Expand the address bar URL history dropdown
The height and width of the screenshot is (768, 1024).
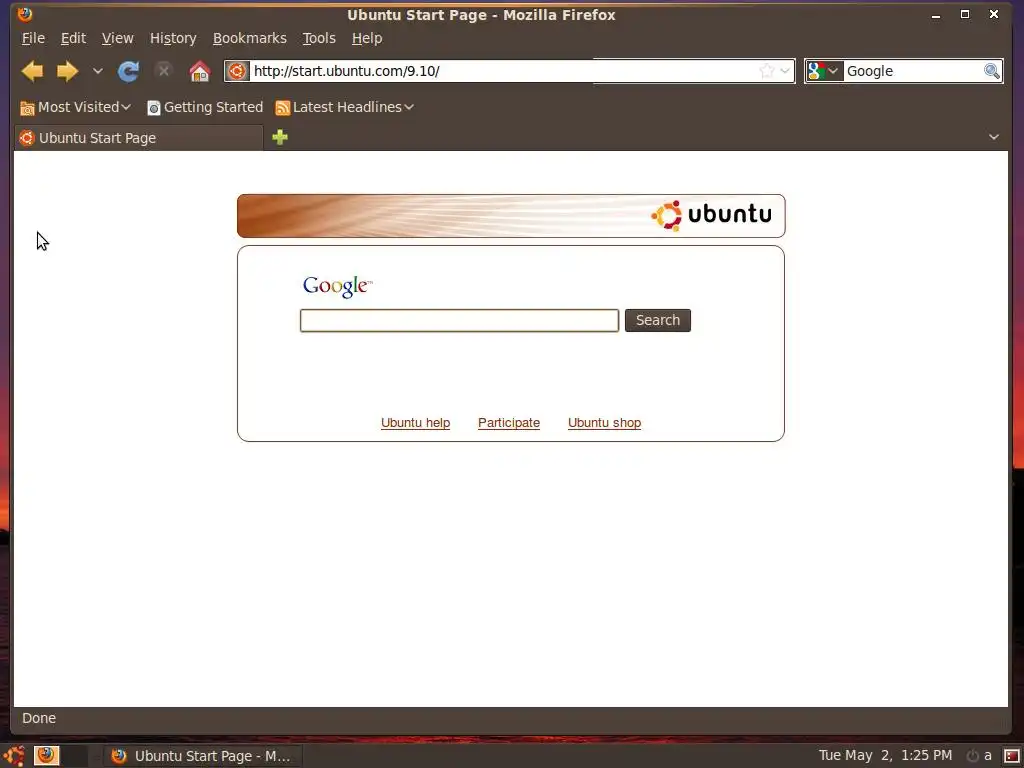pos(785,71)
